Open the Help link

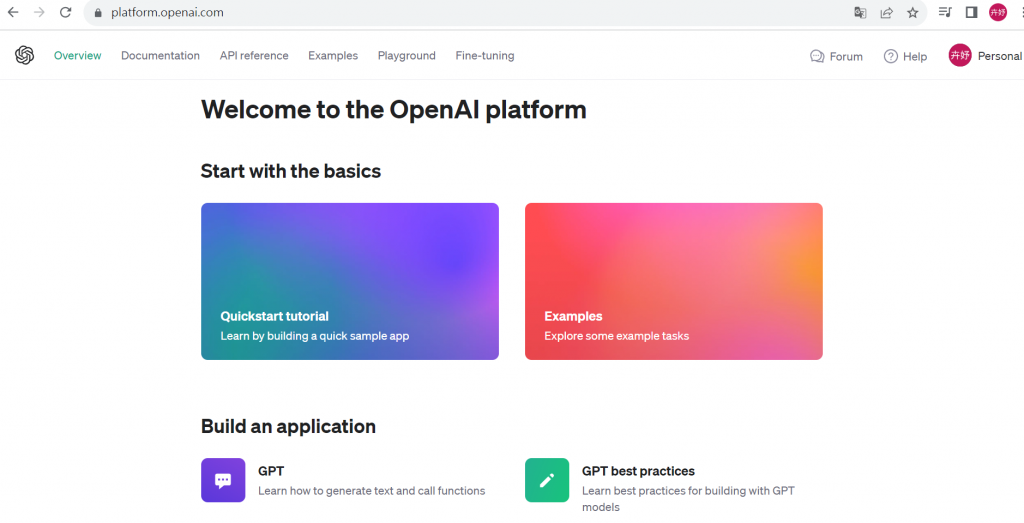[x=905, y=56]
